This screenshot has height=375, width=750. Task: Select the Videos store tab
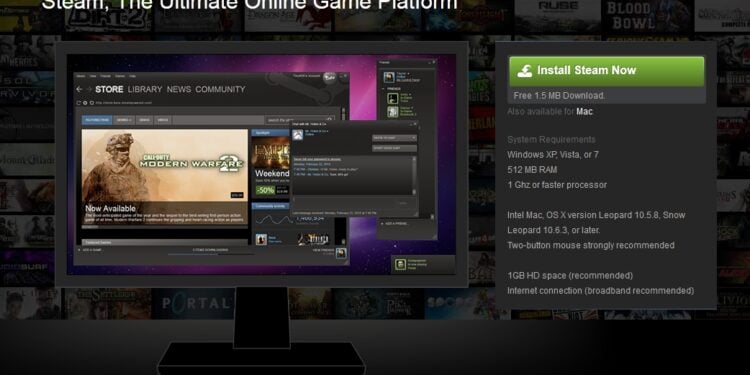(x=163, y=120)
